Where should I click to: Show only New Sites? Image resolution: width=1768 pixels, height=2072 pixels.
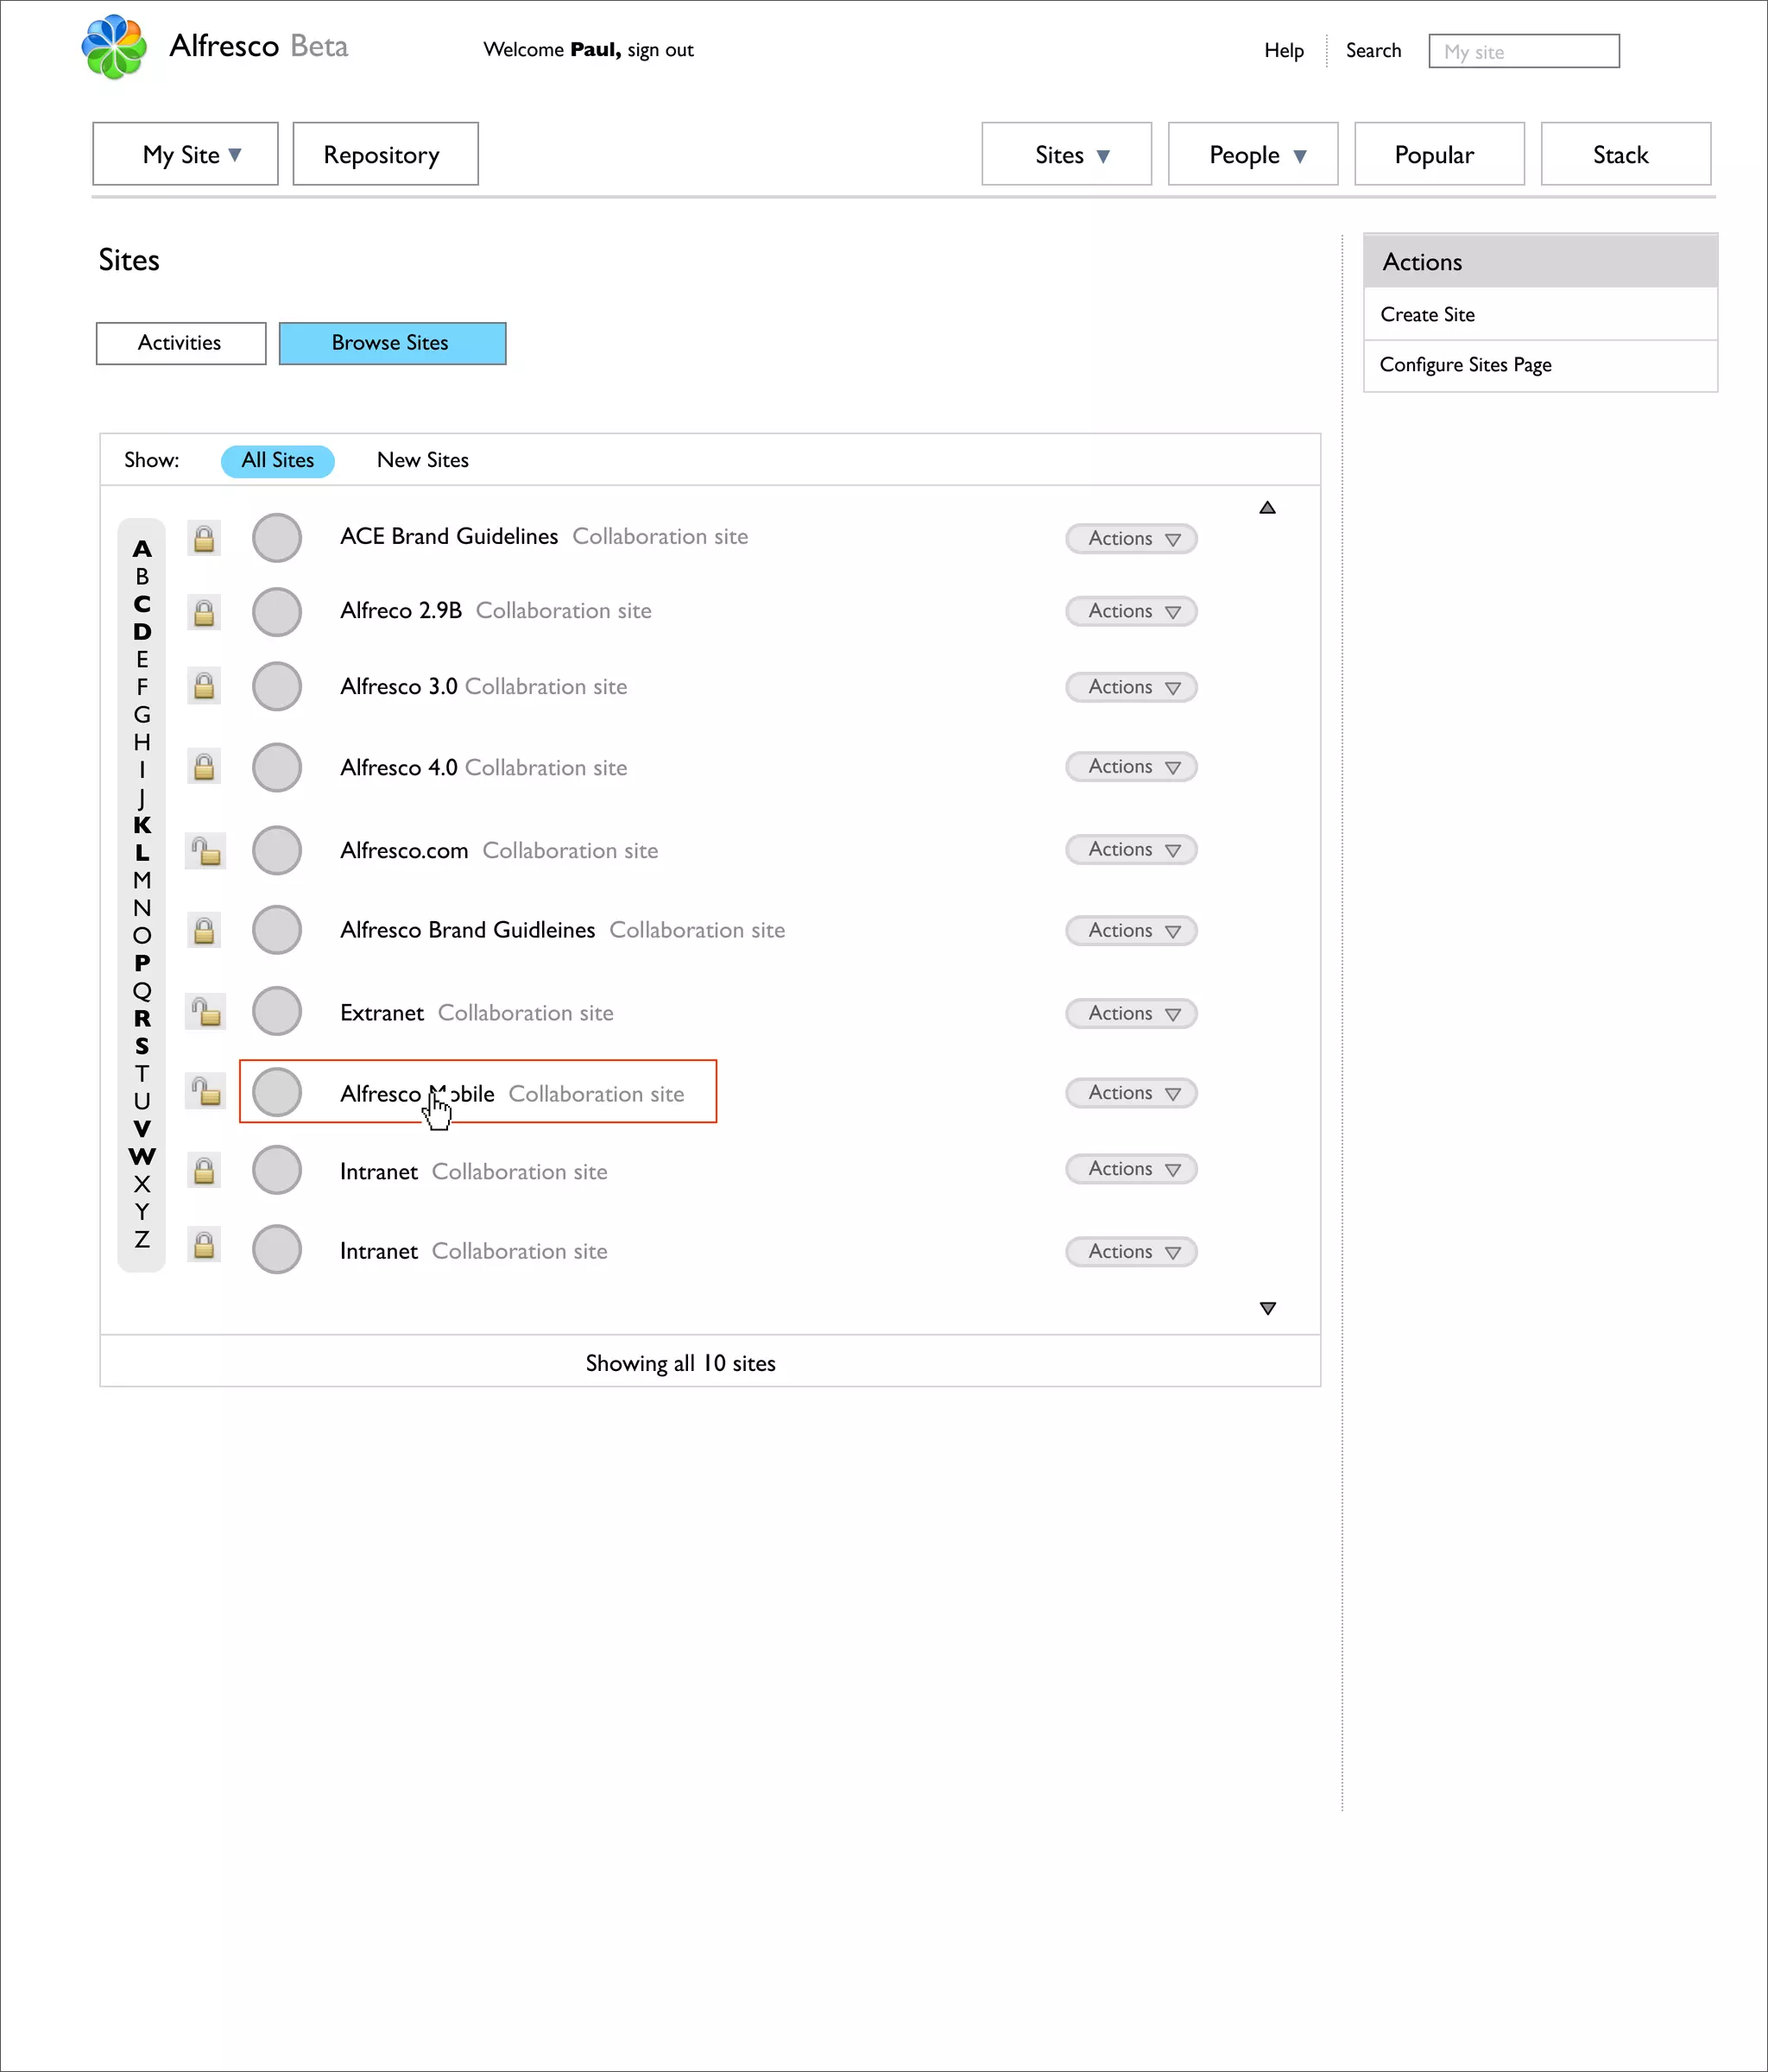coord(422,461)
